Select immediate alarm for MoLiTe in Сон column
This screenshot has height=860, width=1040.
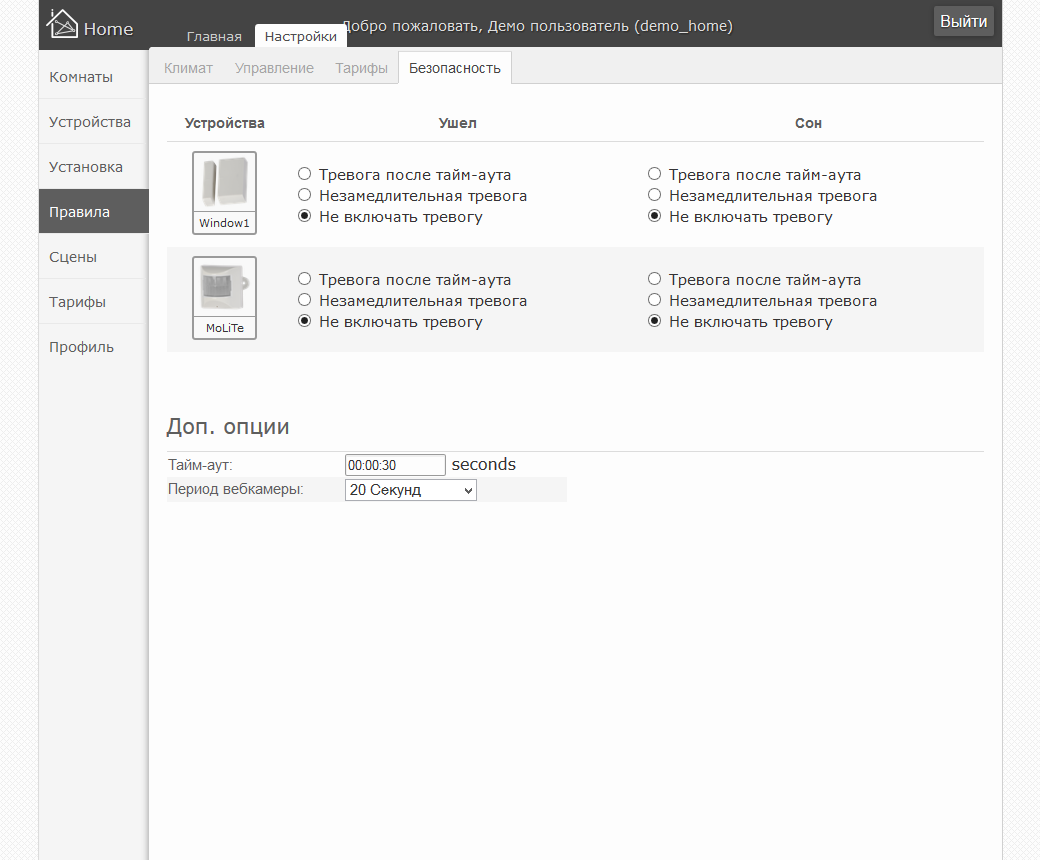click(x=655, y=300)
